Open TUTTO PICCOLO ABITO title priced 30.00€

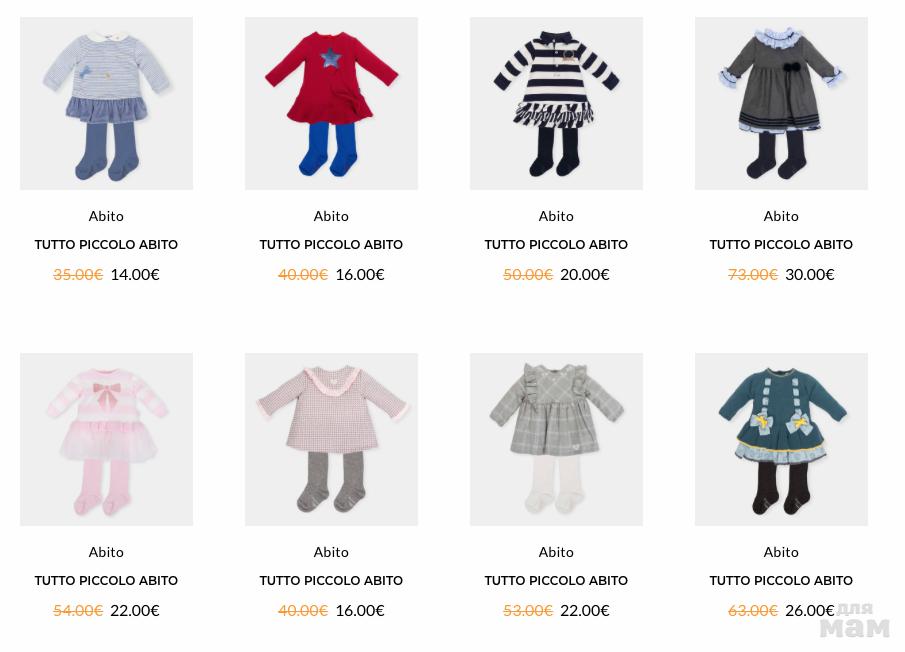click(781, 245)
